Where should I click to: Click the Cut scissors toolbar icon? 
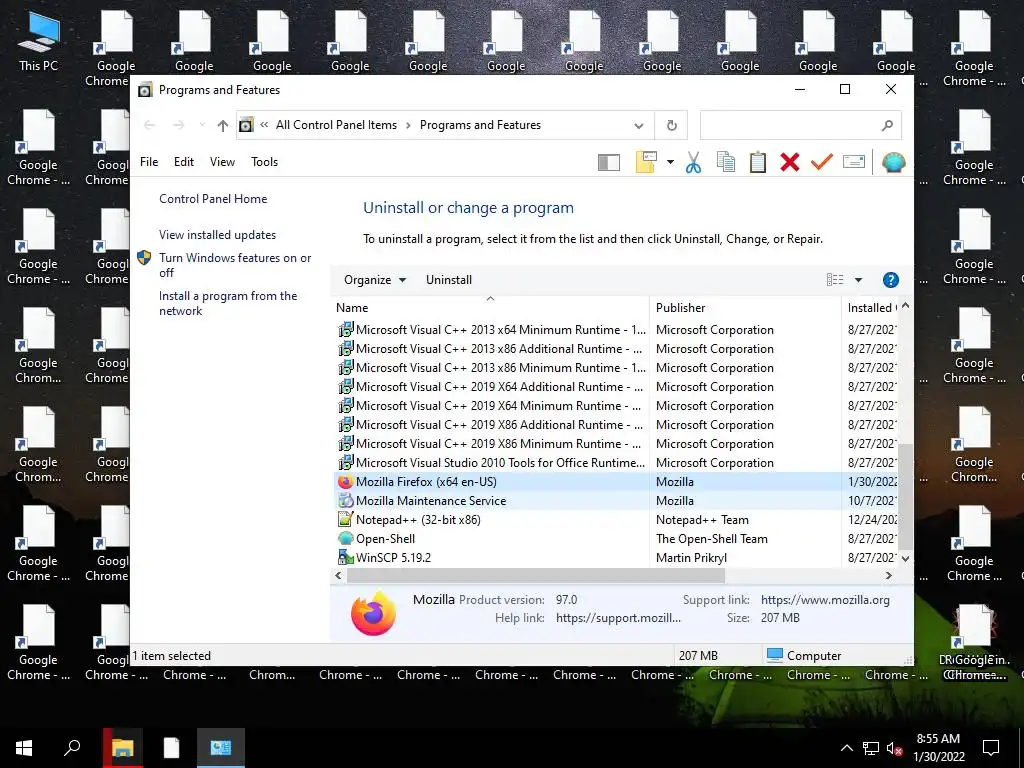[x=694, y=162]
